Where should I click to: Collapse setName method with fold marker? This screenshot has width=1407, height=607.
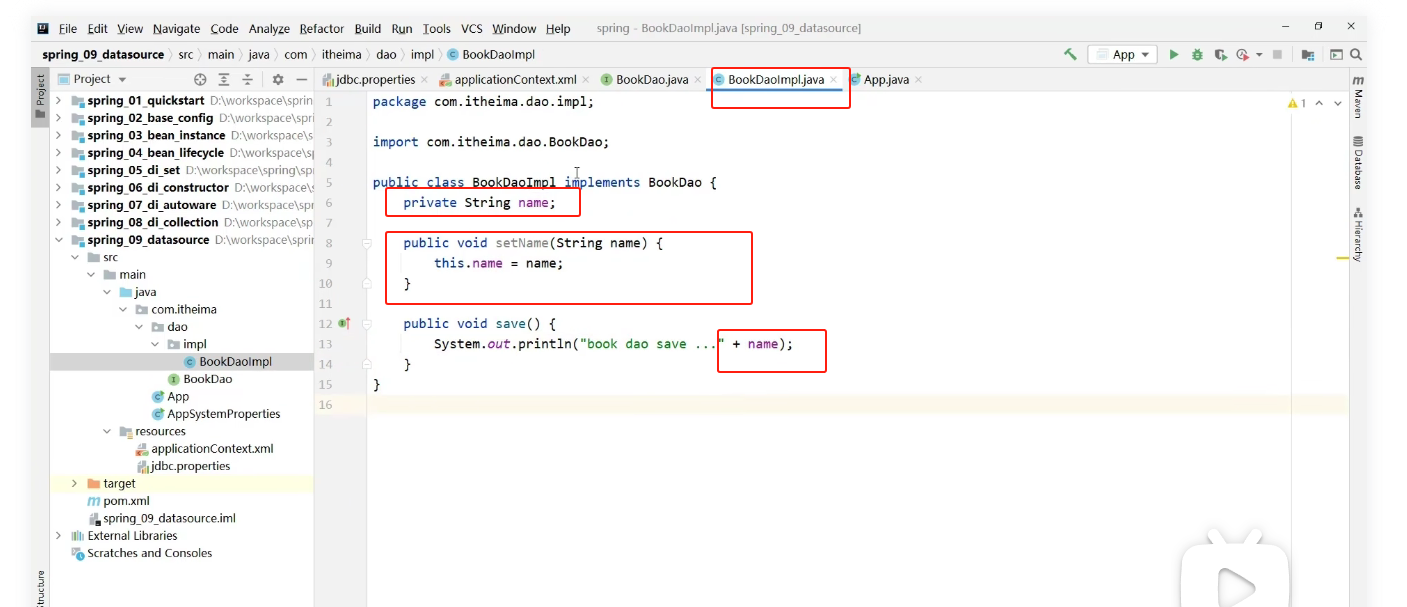pyautogui.click(x=367, y=243)
